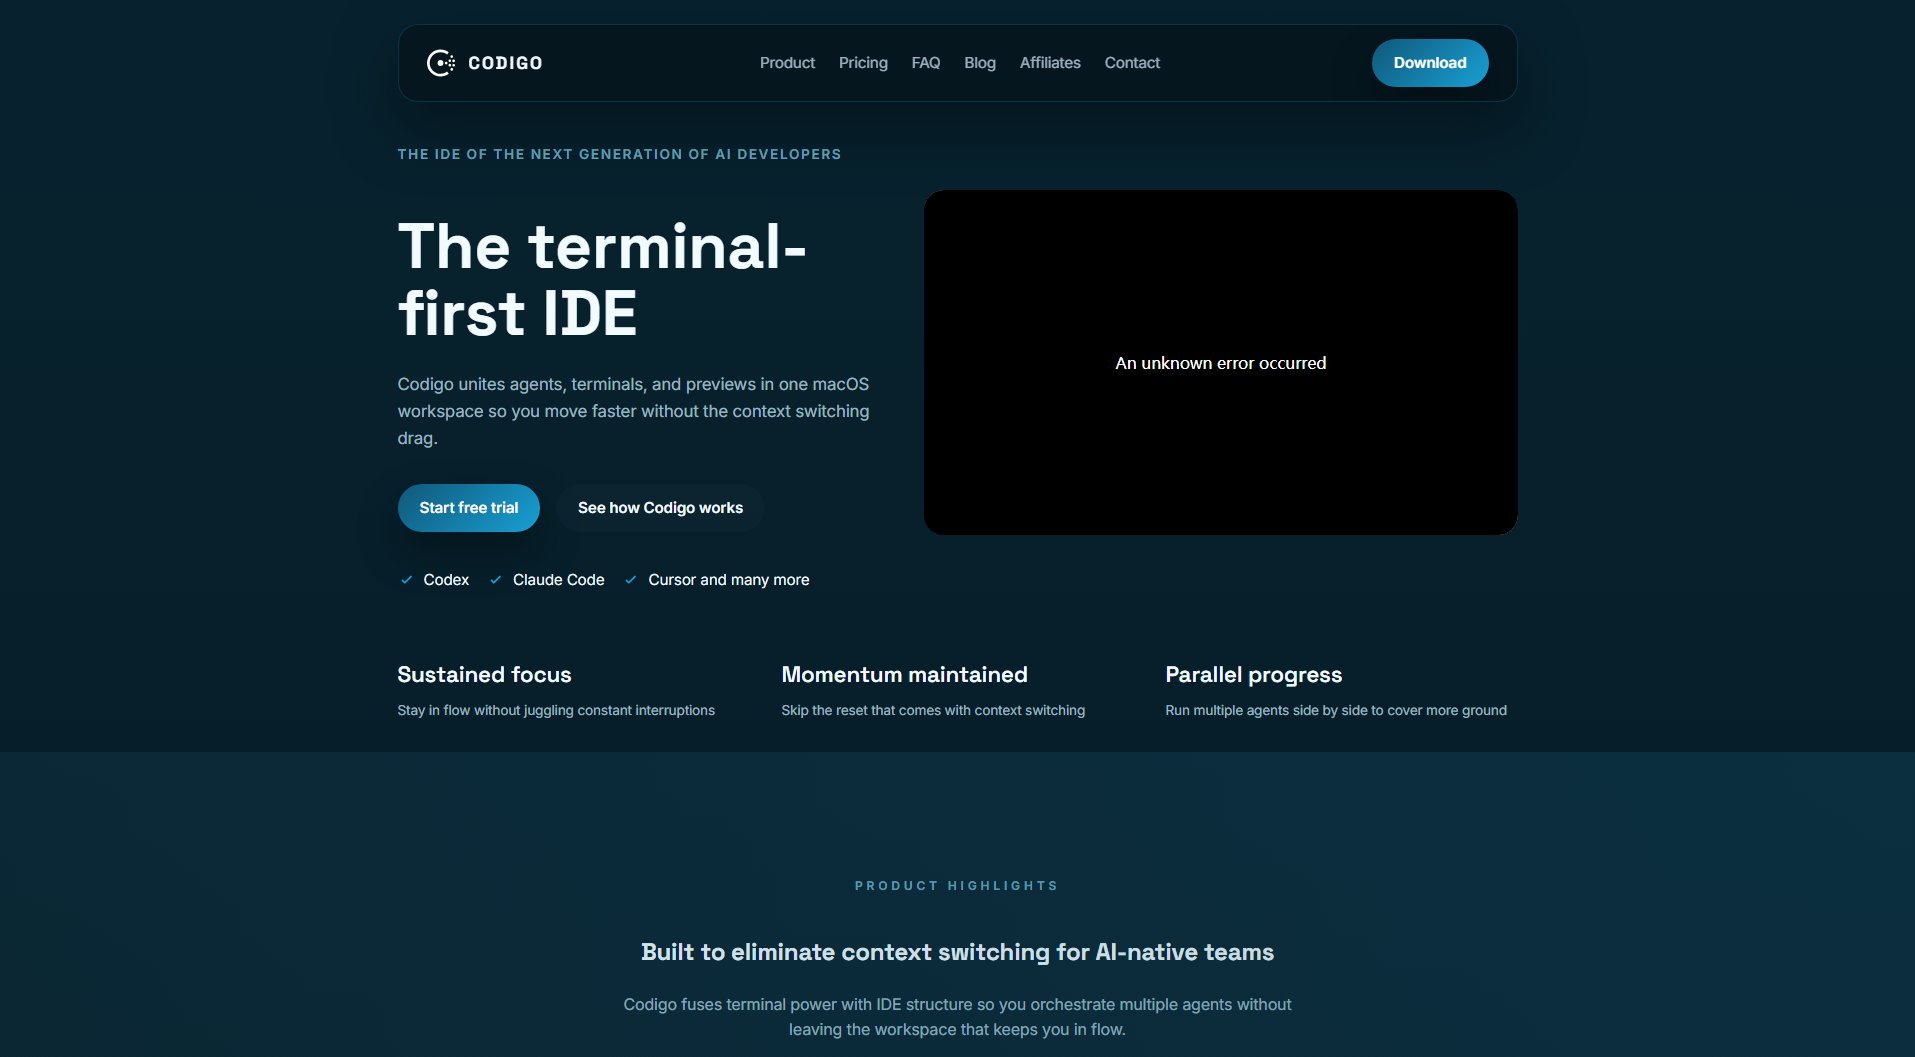Image resolution: width=1915 pixels, height=1057 pixels.
Task: Click the checkmark icon beside Codex
Action: 406,580
